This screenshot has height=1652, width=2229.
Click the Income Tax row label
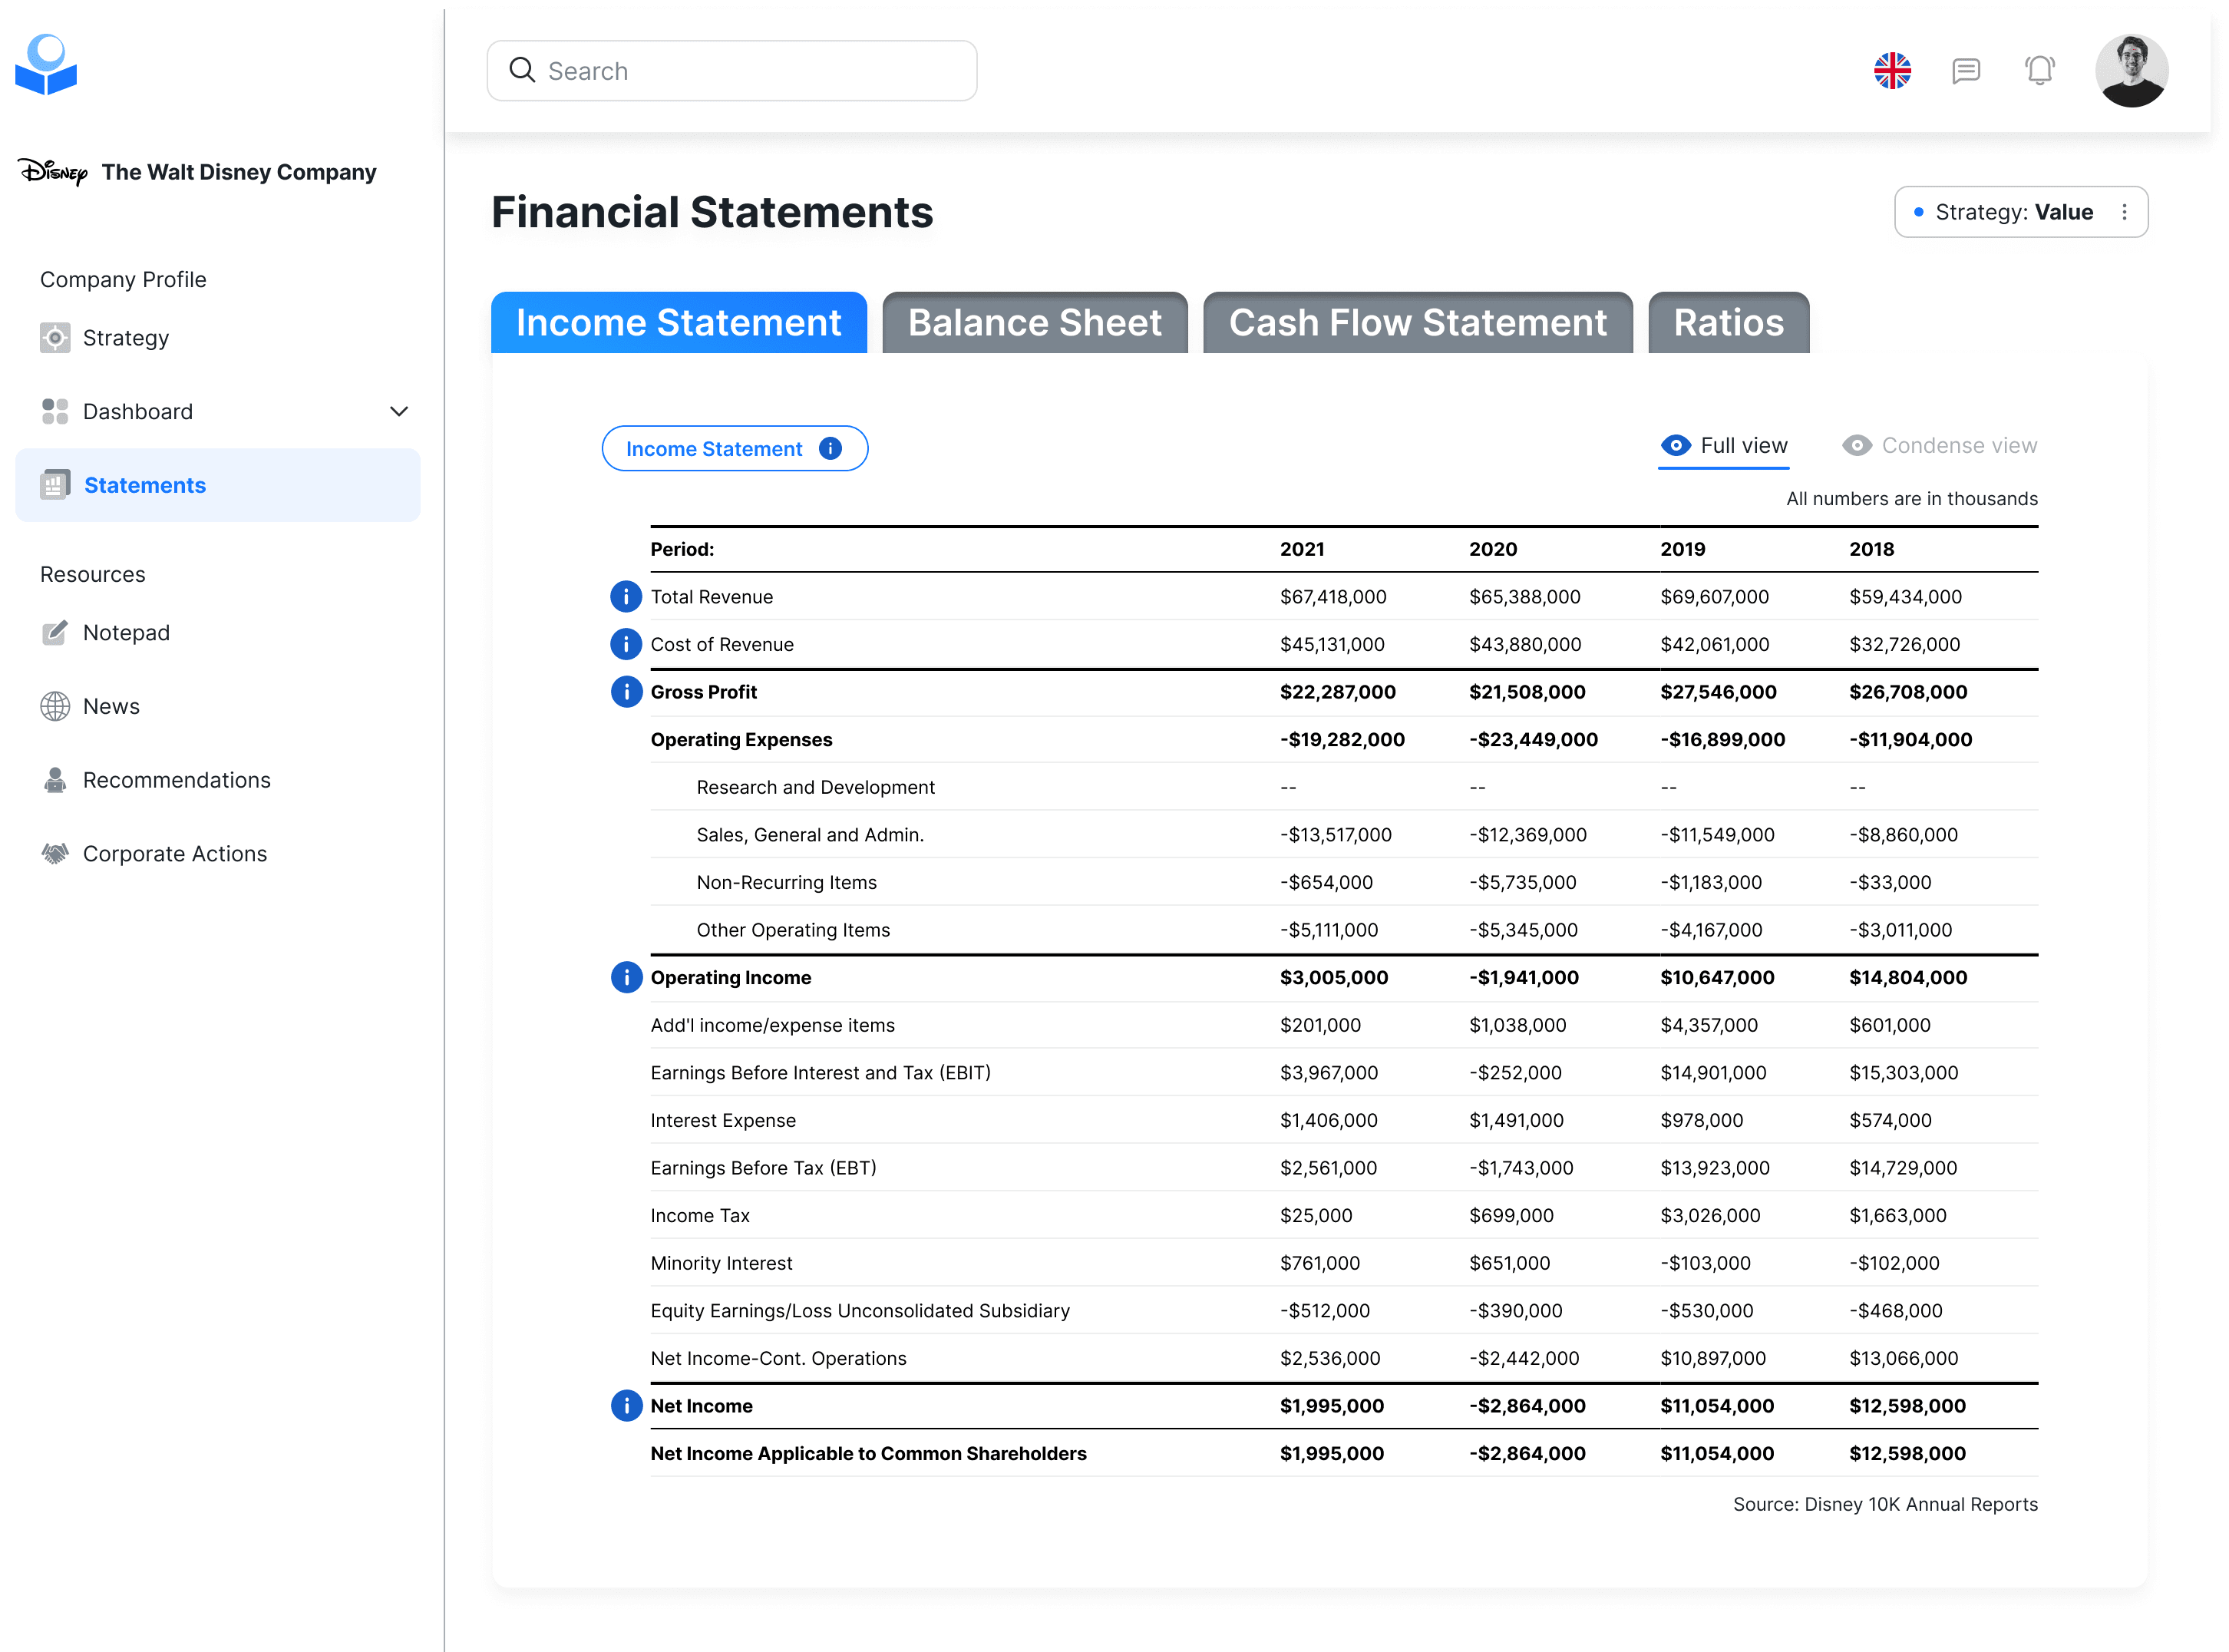[x=700, y=1216]
